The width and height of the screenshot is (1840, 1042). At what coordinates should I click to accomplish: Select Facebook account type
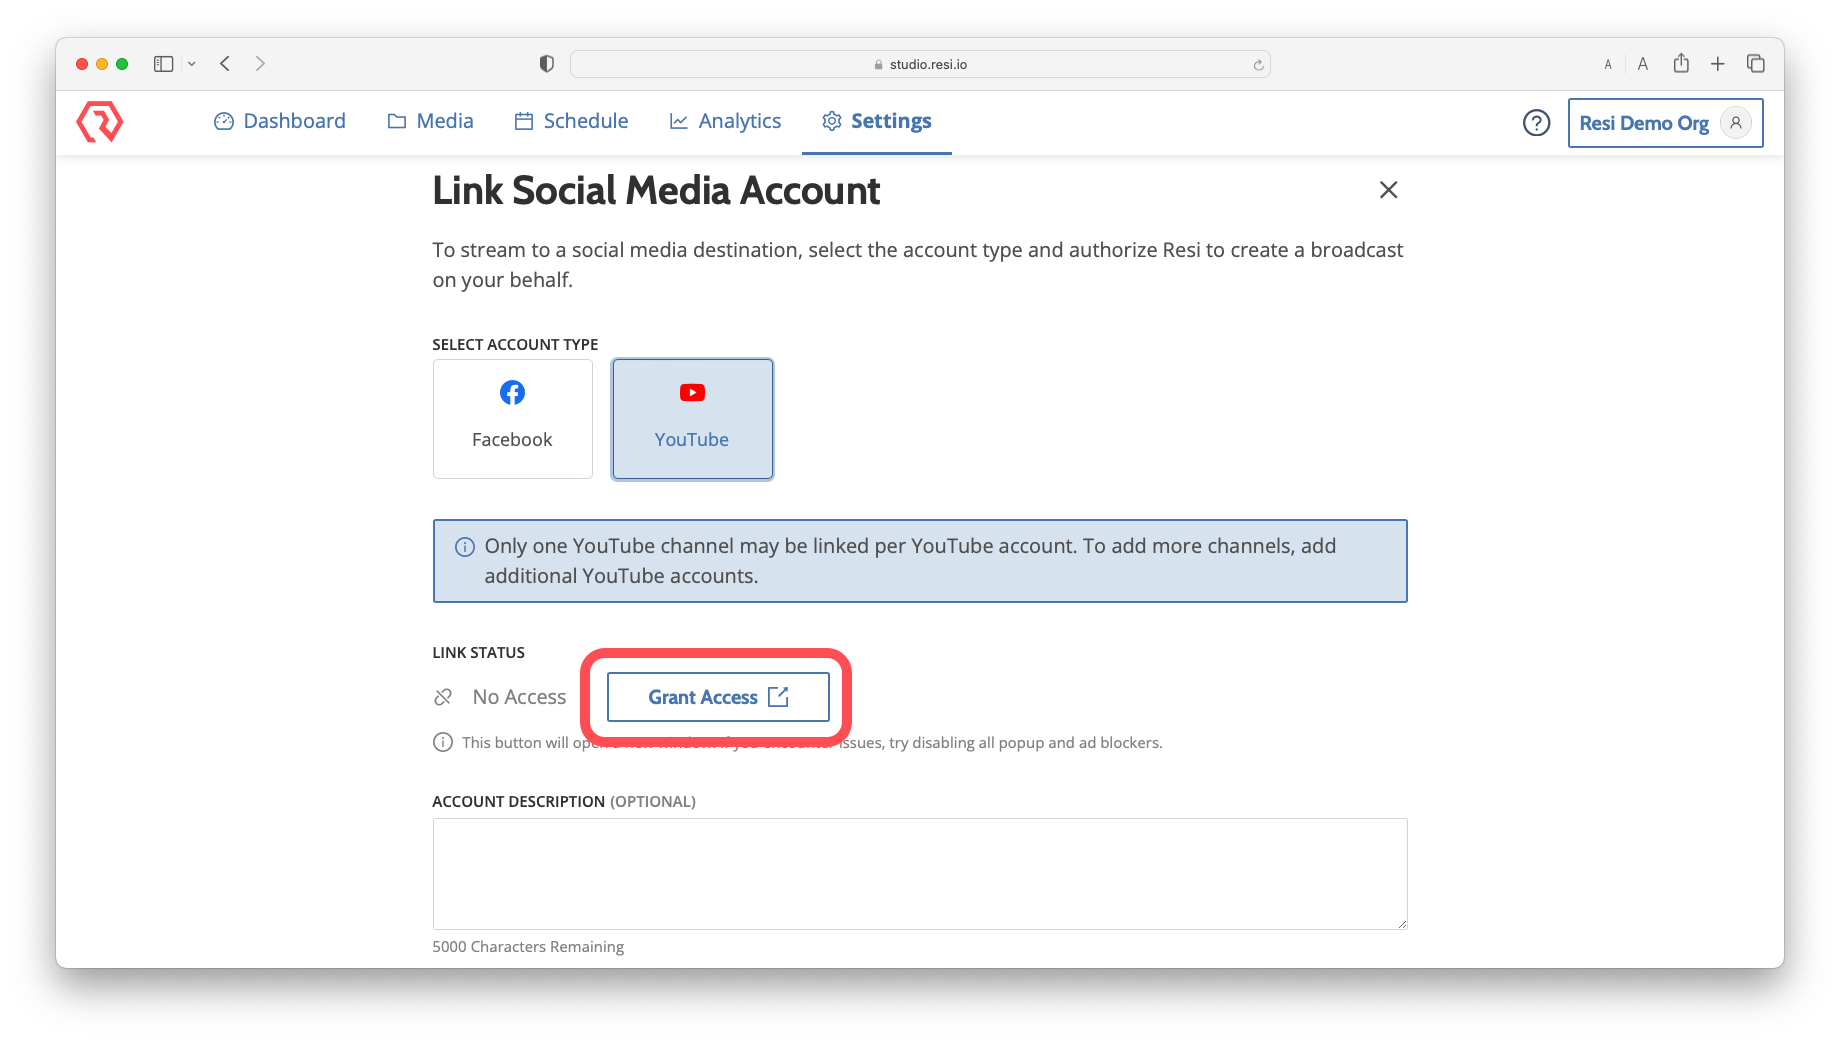tap(512, 419)
